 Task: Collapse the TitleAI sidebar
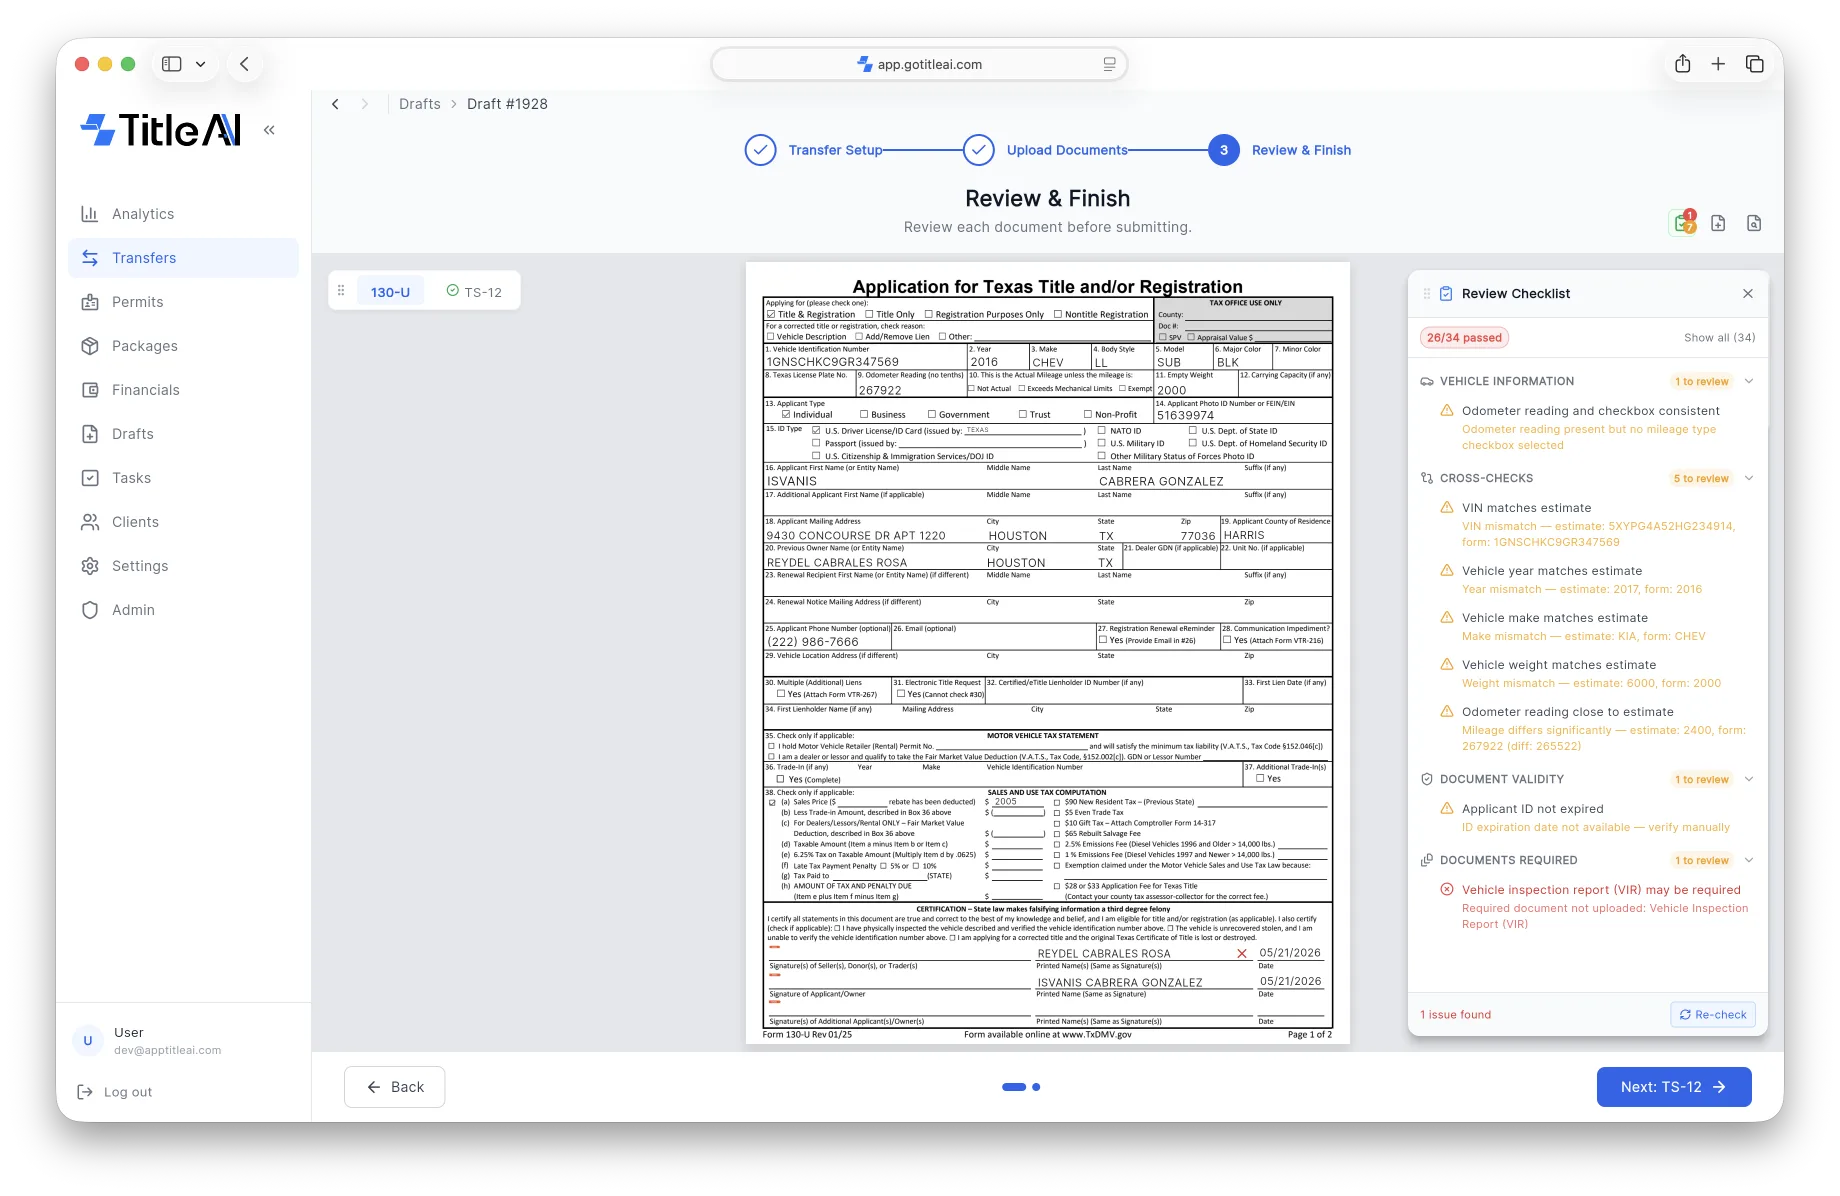tap(269, 130)
